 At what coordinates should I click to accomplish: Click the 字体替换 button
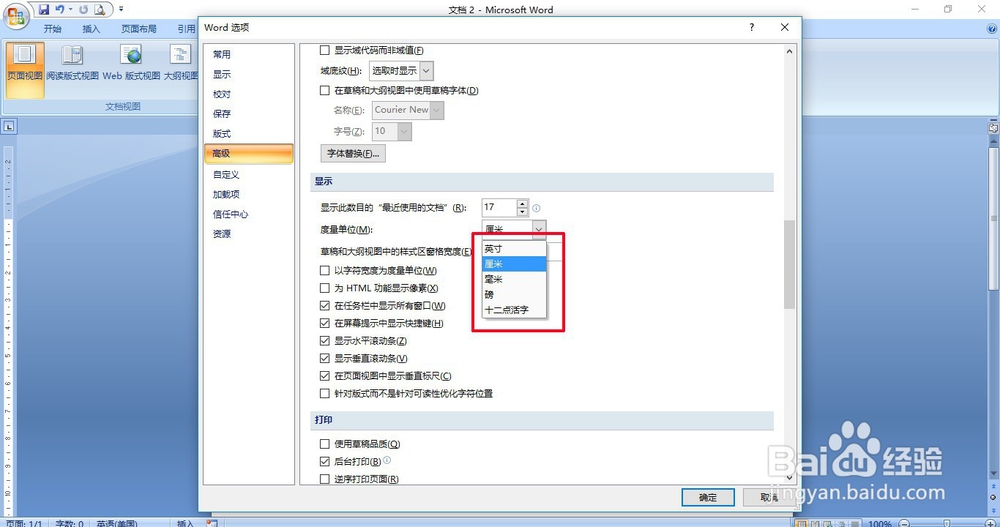tap(353, 153)
